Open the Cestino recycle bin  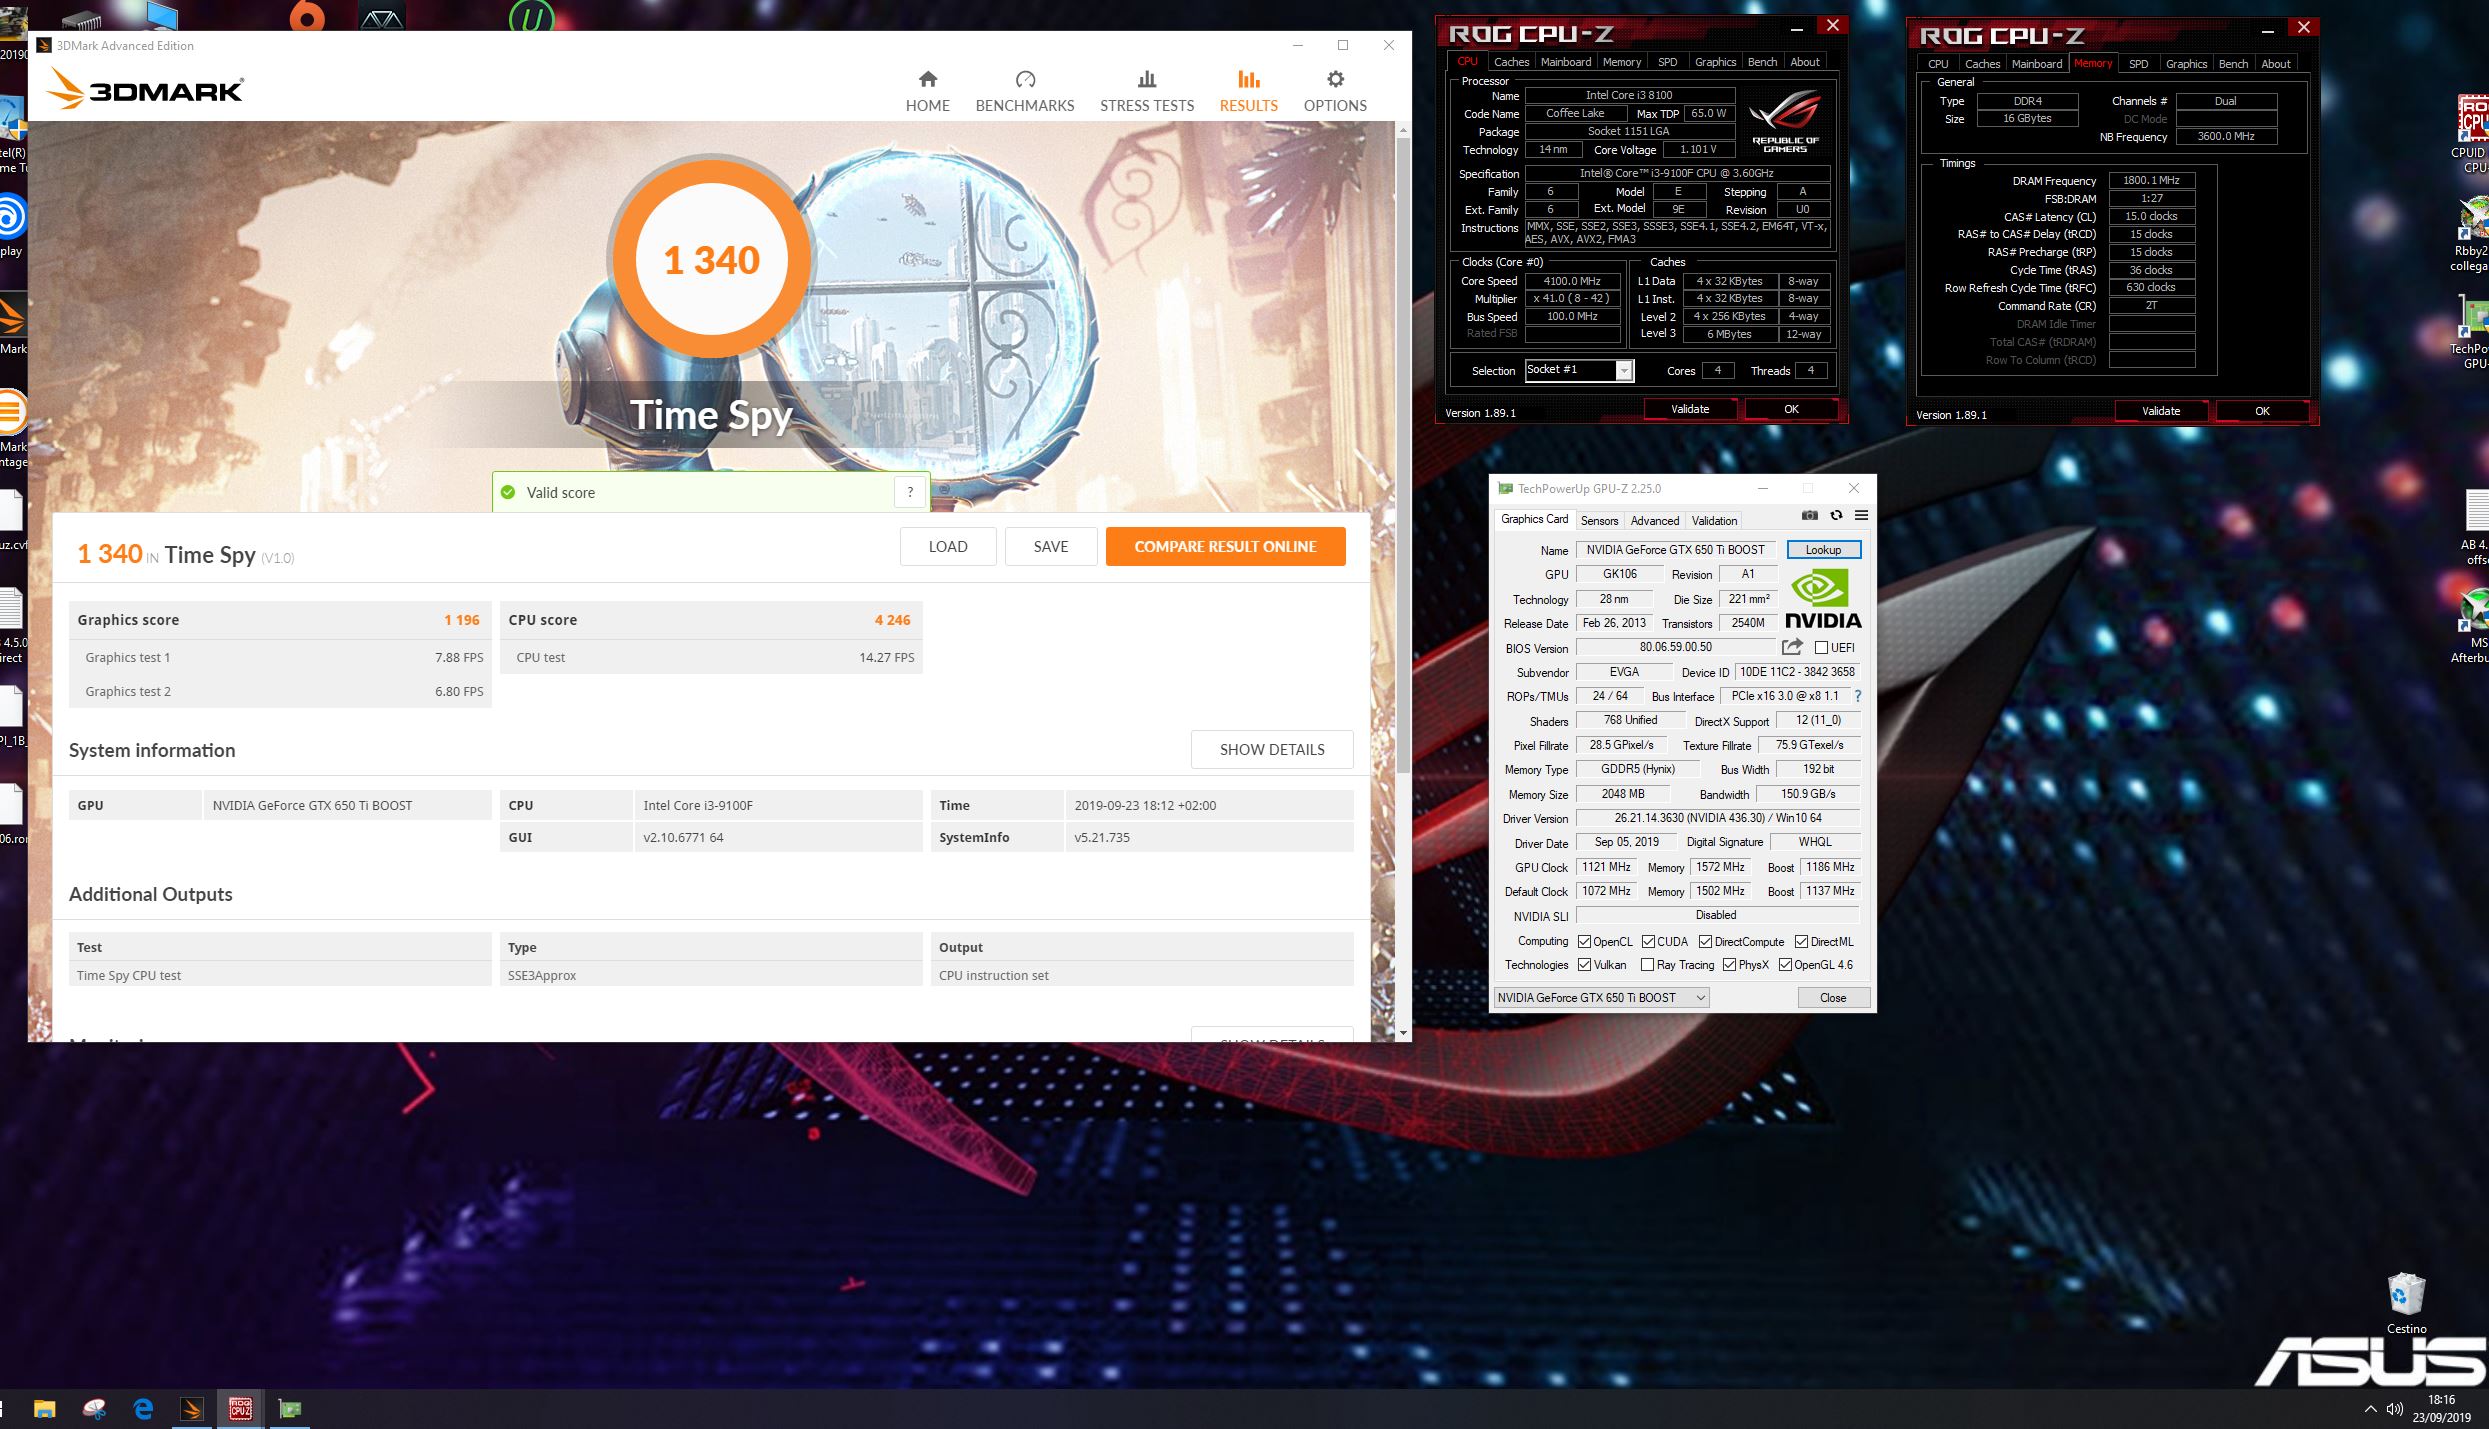pyautogui.click(x=2406, y=1303)
